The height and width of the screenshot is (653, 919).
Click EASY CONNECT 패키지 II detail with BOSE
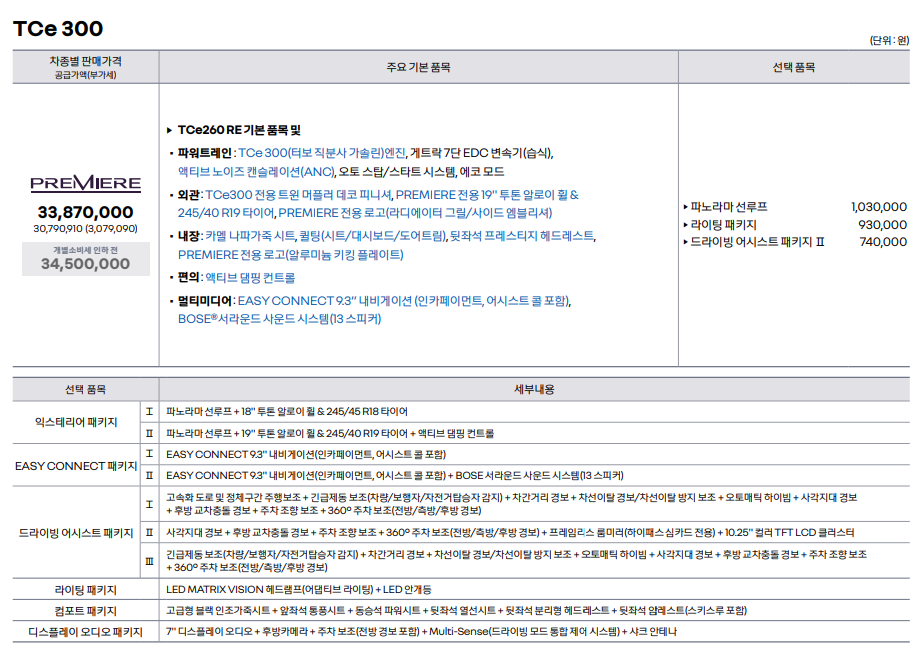394,475
